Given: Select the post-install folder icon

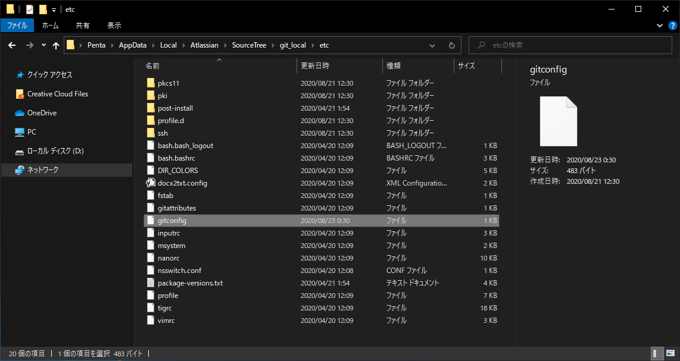Looking at the screenshot, I should click(x=150, y=108).
